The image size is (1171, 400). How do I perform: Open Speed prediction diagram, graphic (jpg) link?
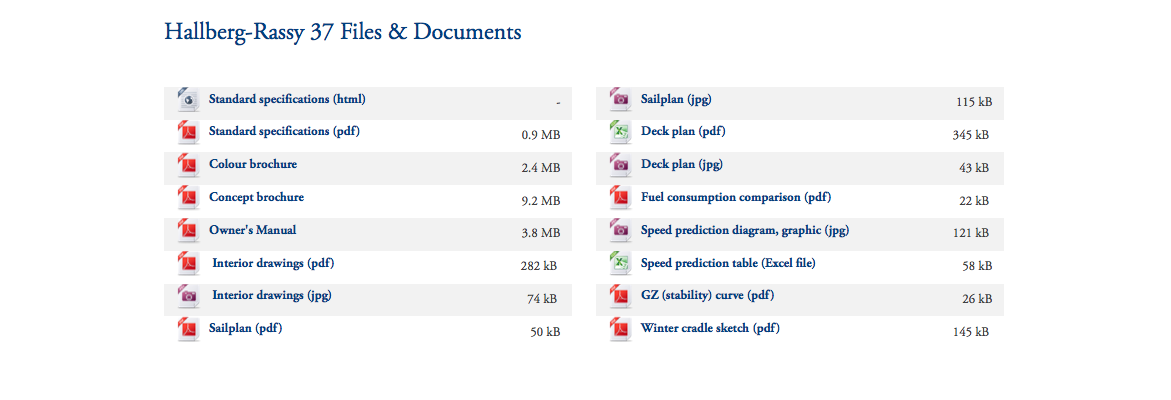(x=745, y=231)
